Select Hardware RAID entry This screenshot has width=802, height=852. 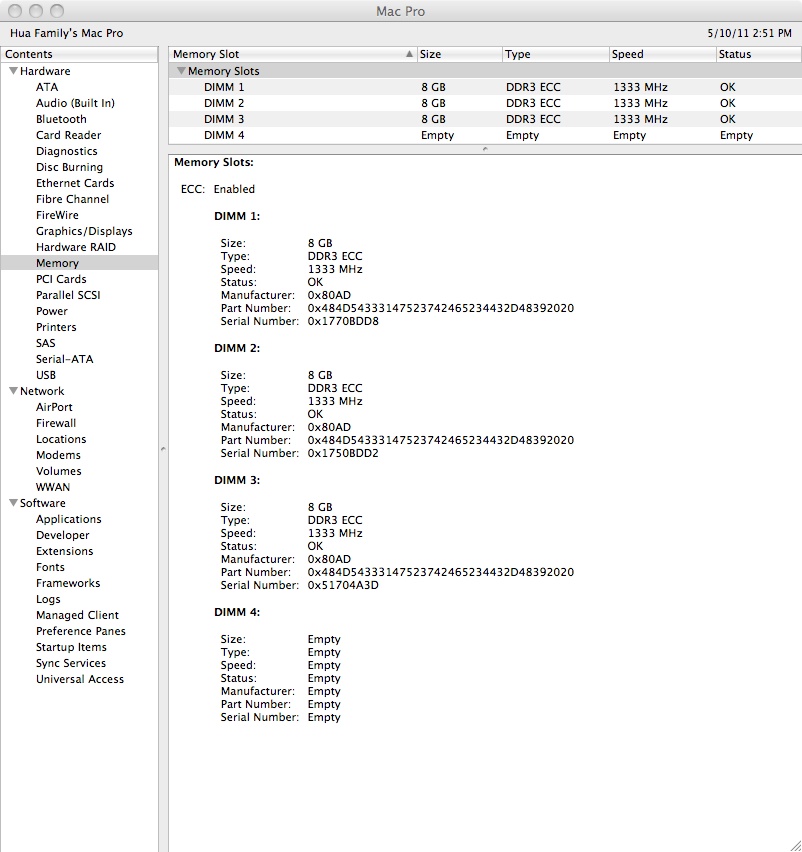76,247
